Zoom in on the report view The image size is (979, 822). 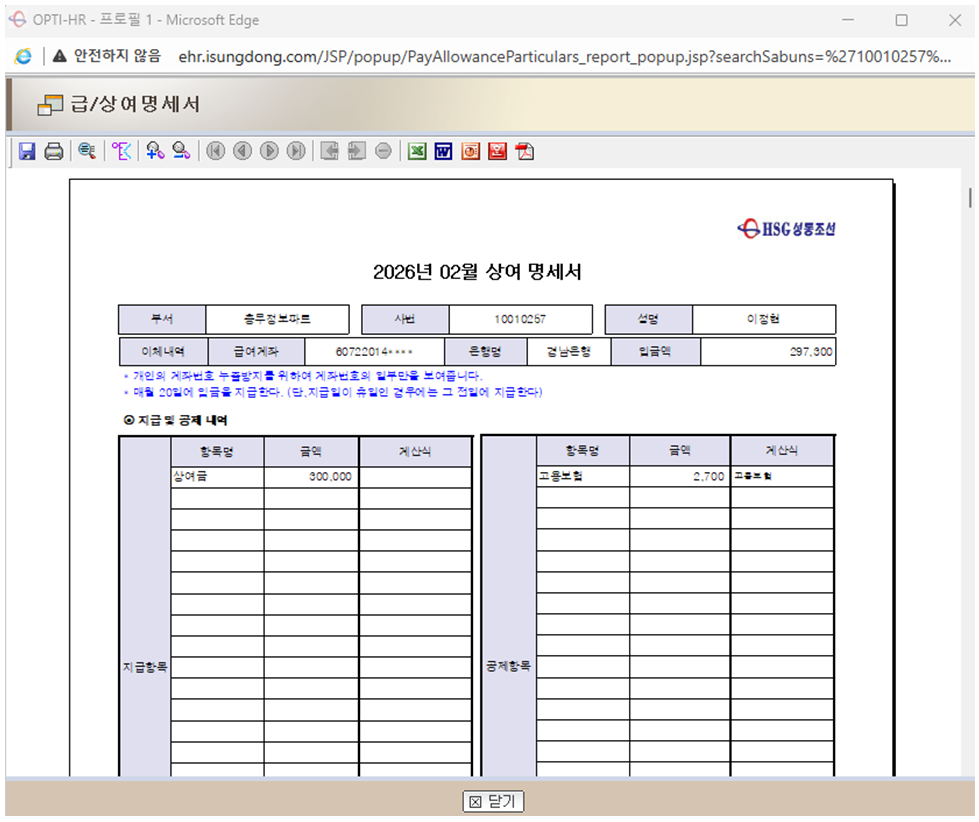pos(152,151)
